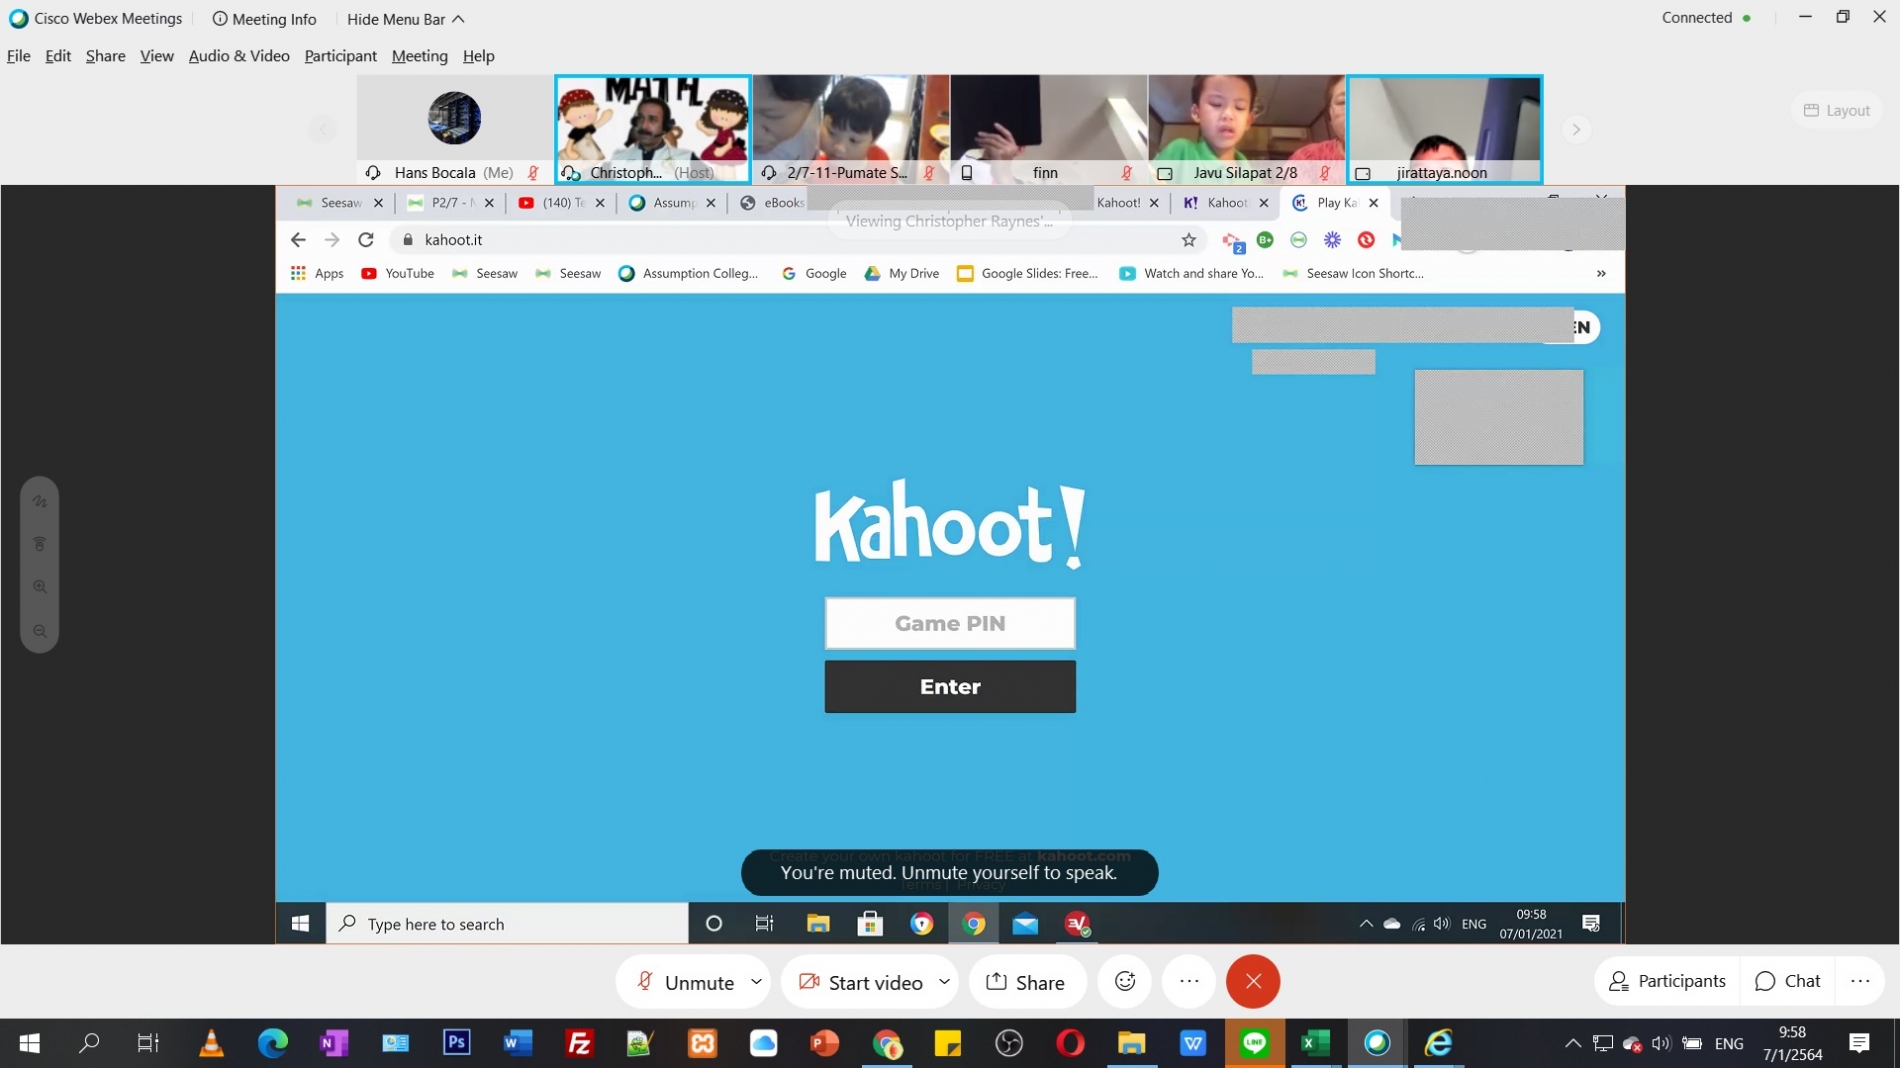The width and height of the screenshot is (1900, 1068).
Task: Open Internet Explorer from taskbar
Action: (x=1438, y=1043)
